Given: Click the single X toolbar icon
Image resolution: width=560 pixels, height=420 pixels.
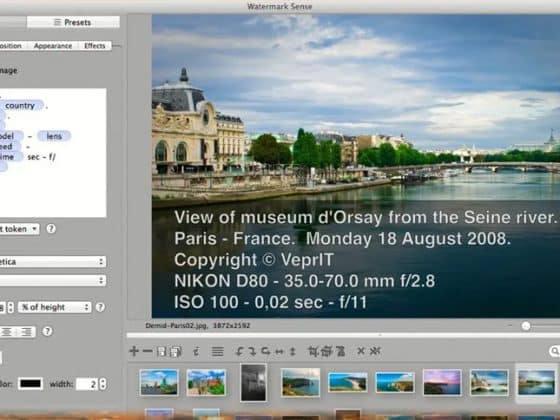Looking at the screenshot, I should point(361,351).
